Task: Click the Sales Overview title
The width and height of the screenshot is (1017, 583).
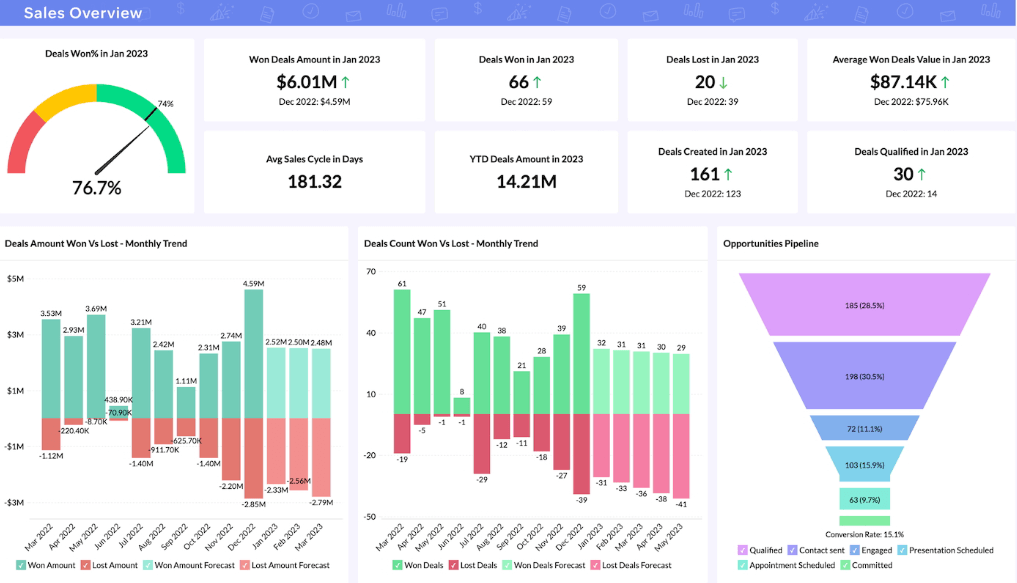Action: tap(75, 13)
